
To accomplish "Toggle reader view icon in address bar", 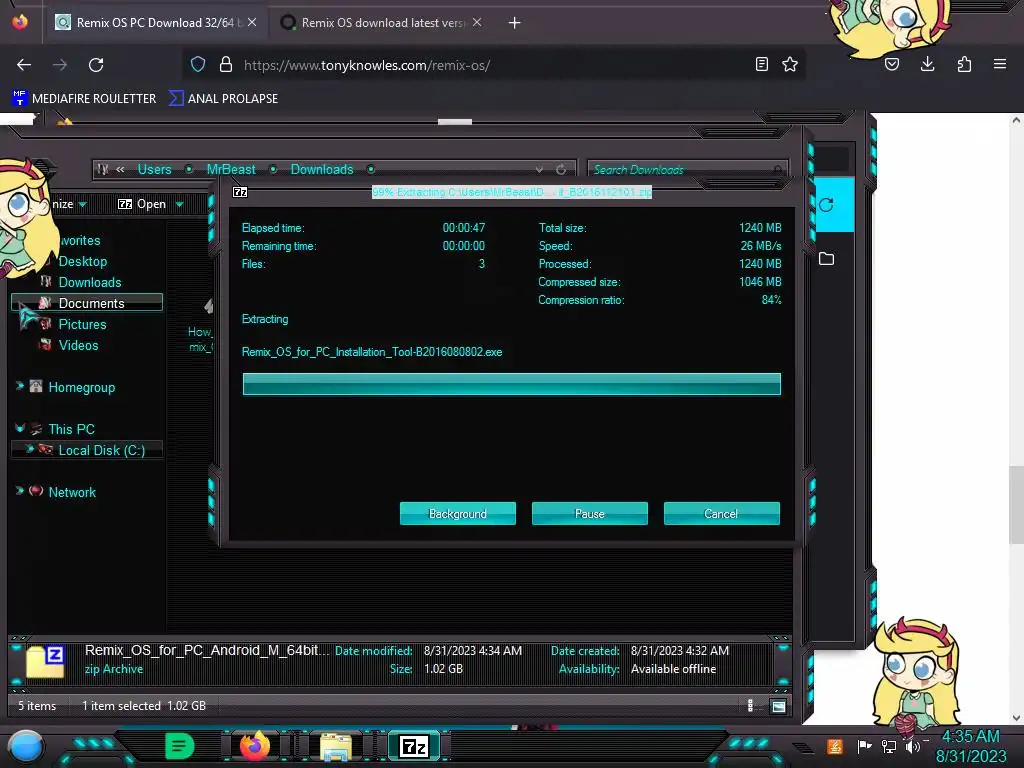I will (x=761, y=64).
